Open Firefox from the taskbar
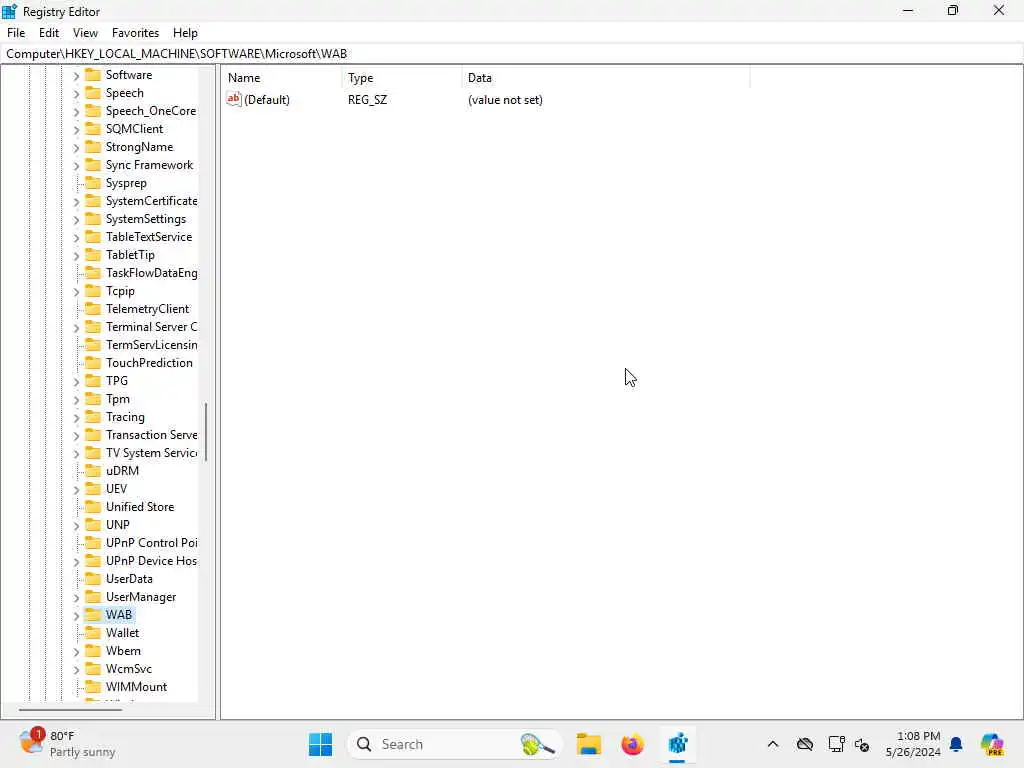 (x=632, y=744)
